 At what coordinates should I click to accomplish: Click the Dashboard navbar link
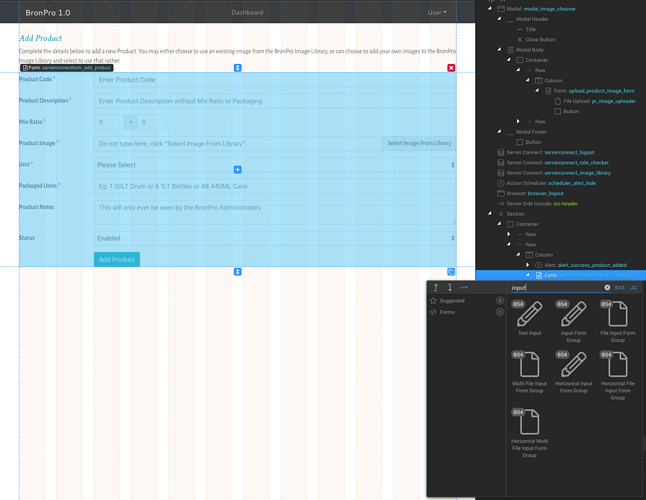[247, 12]
